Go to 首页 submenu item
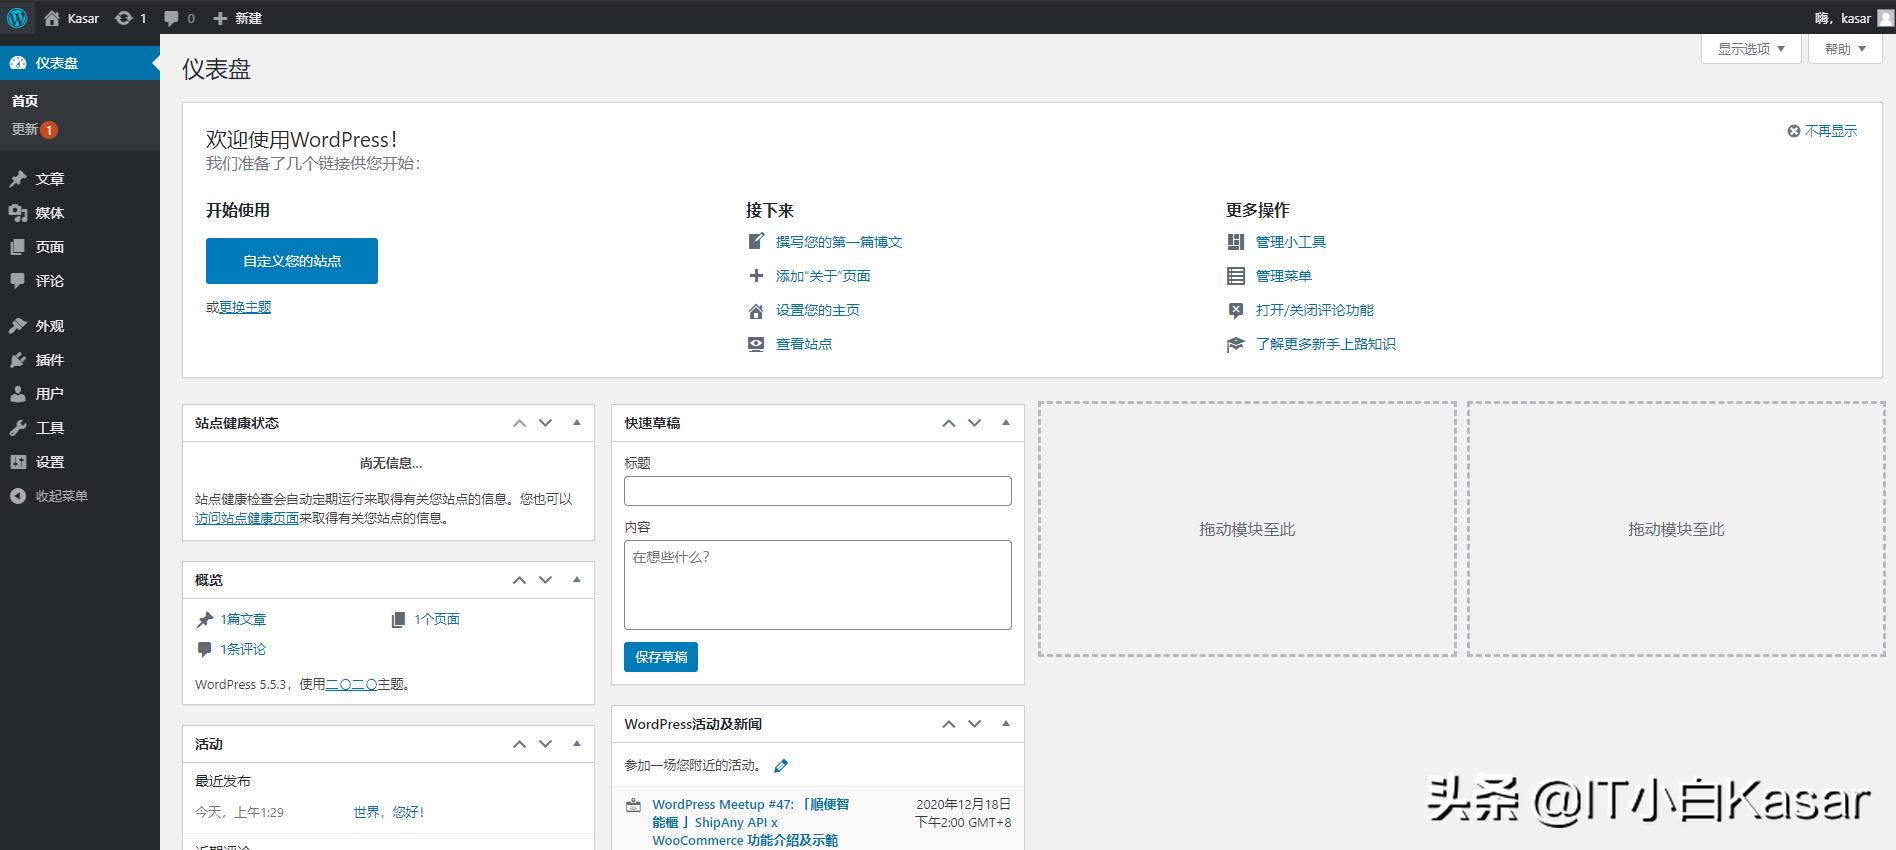 (25, 100)
